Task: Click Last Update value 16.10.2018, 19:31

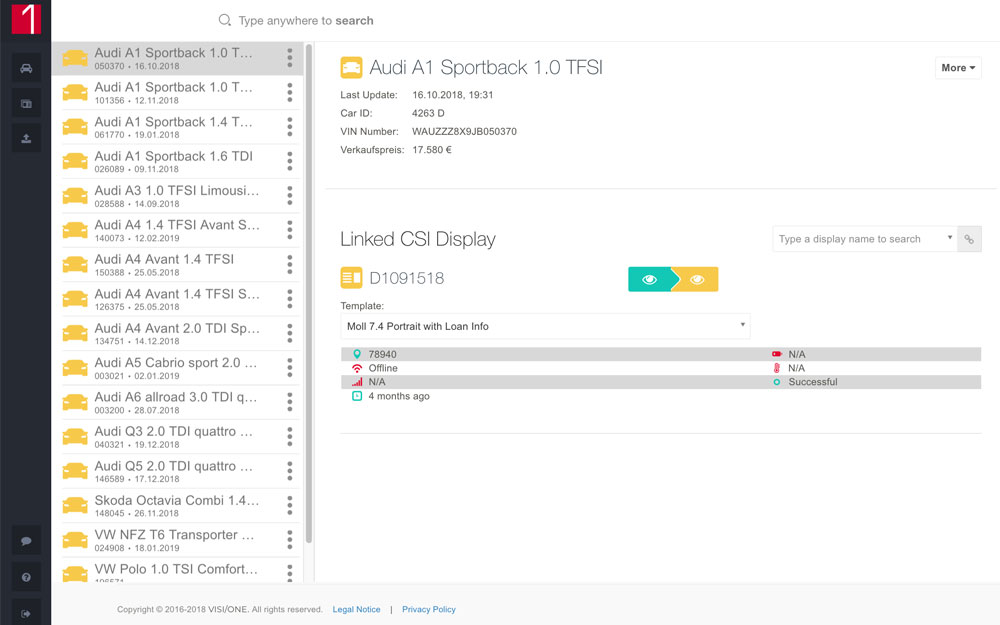Action: click(x=452, y=95)
